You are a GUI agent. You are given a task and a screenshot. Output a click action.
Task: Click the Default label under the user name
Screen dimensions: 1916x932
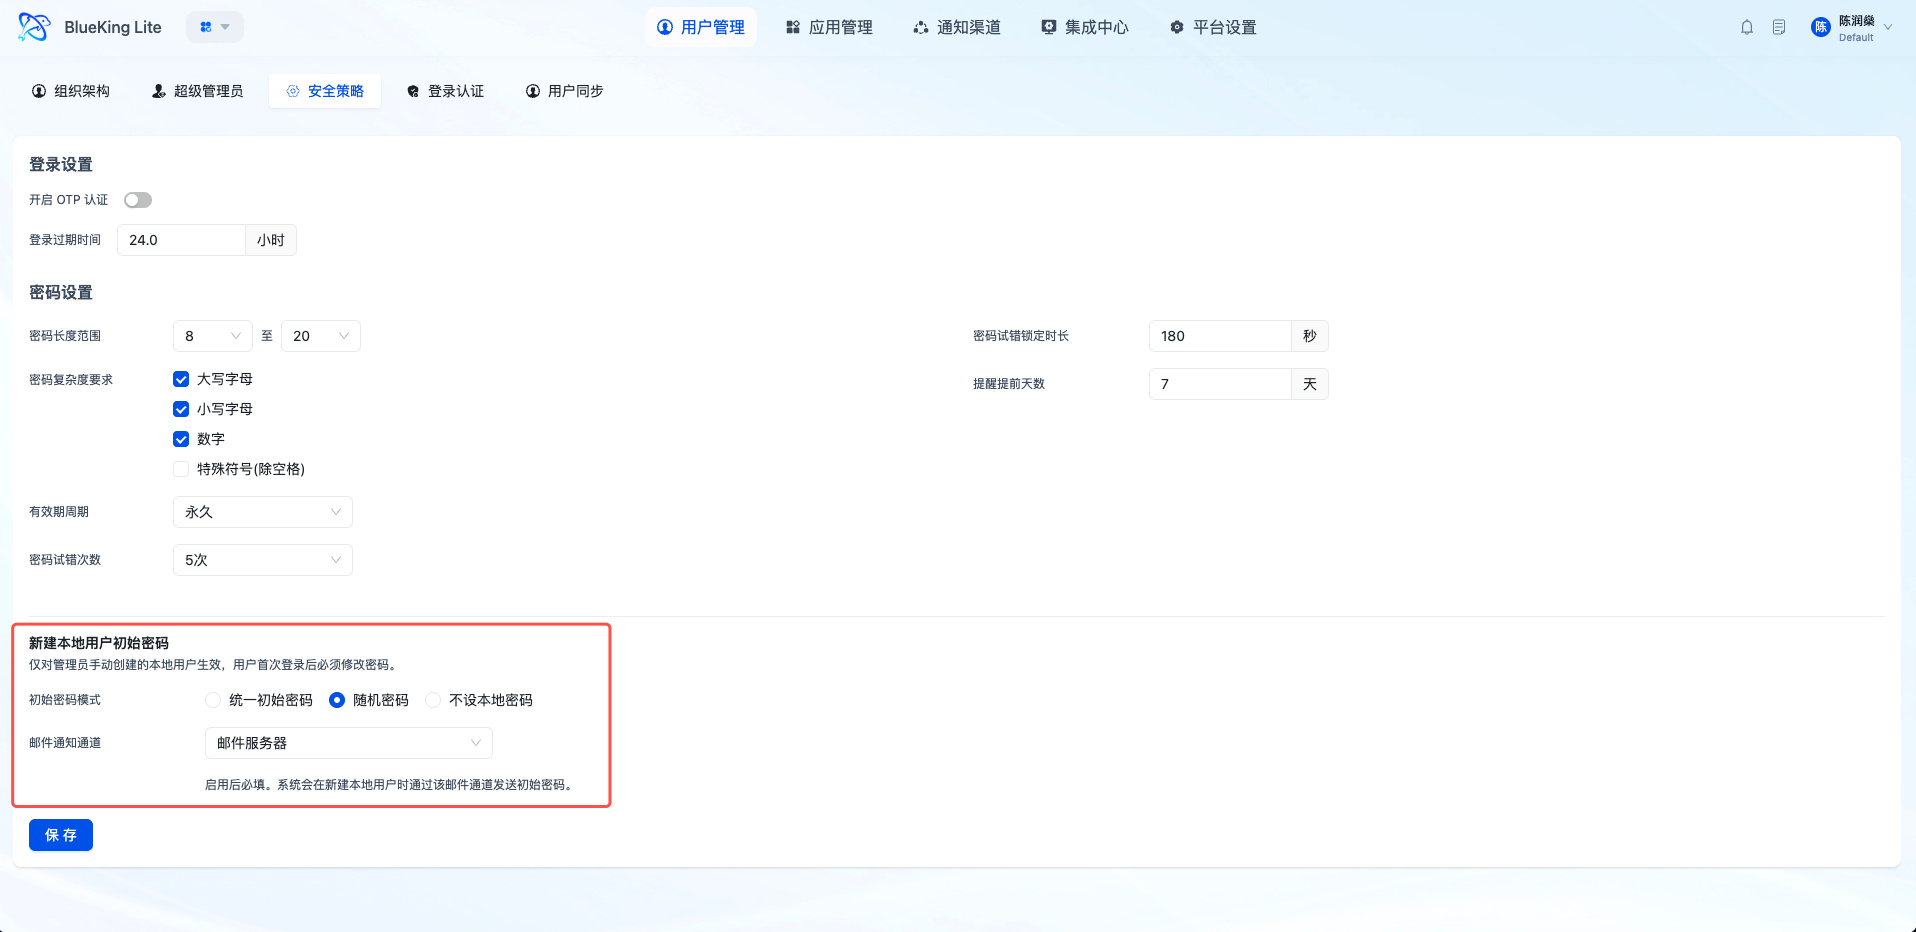[x=1856, y=38]
